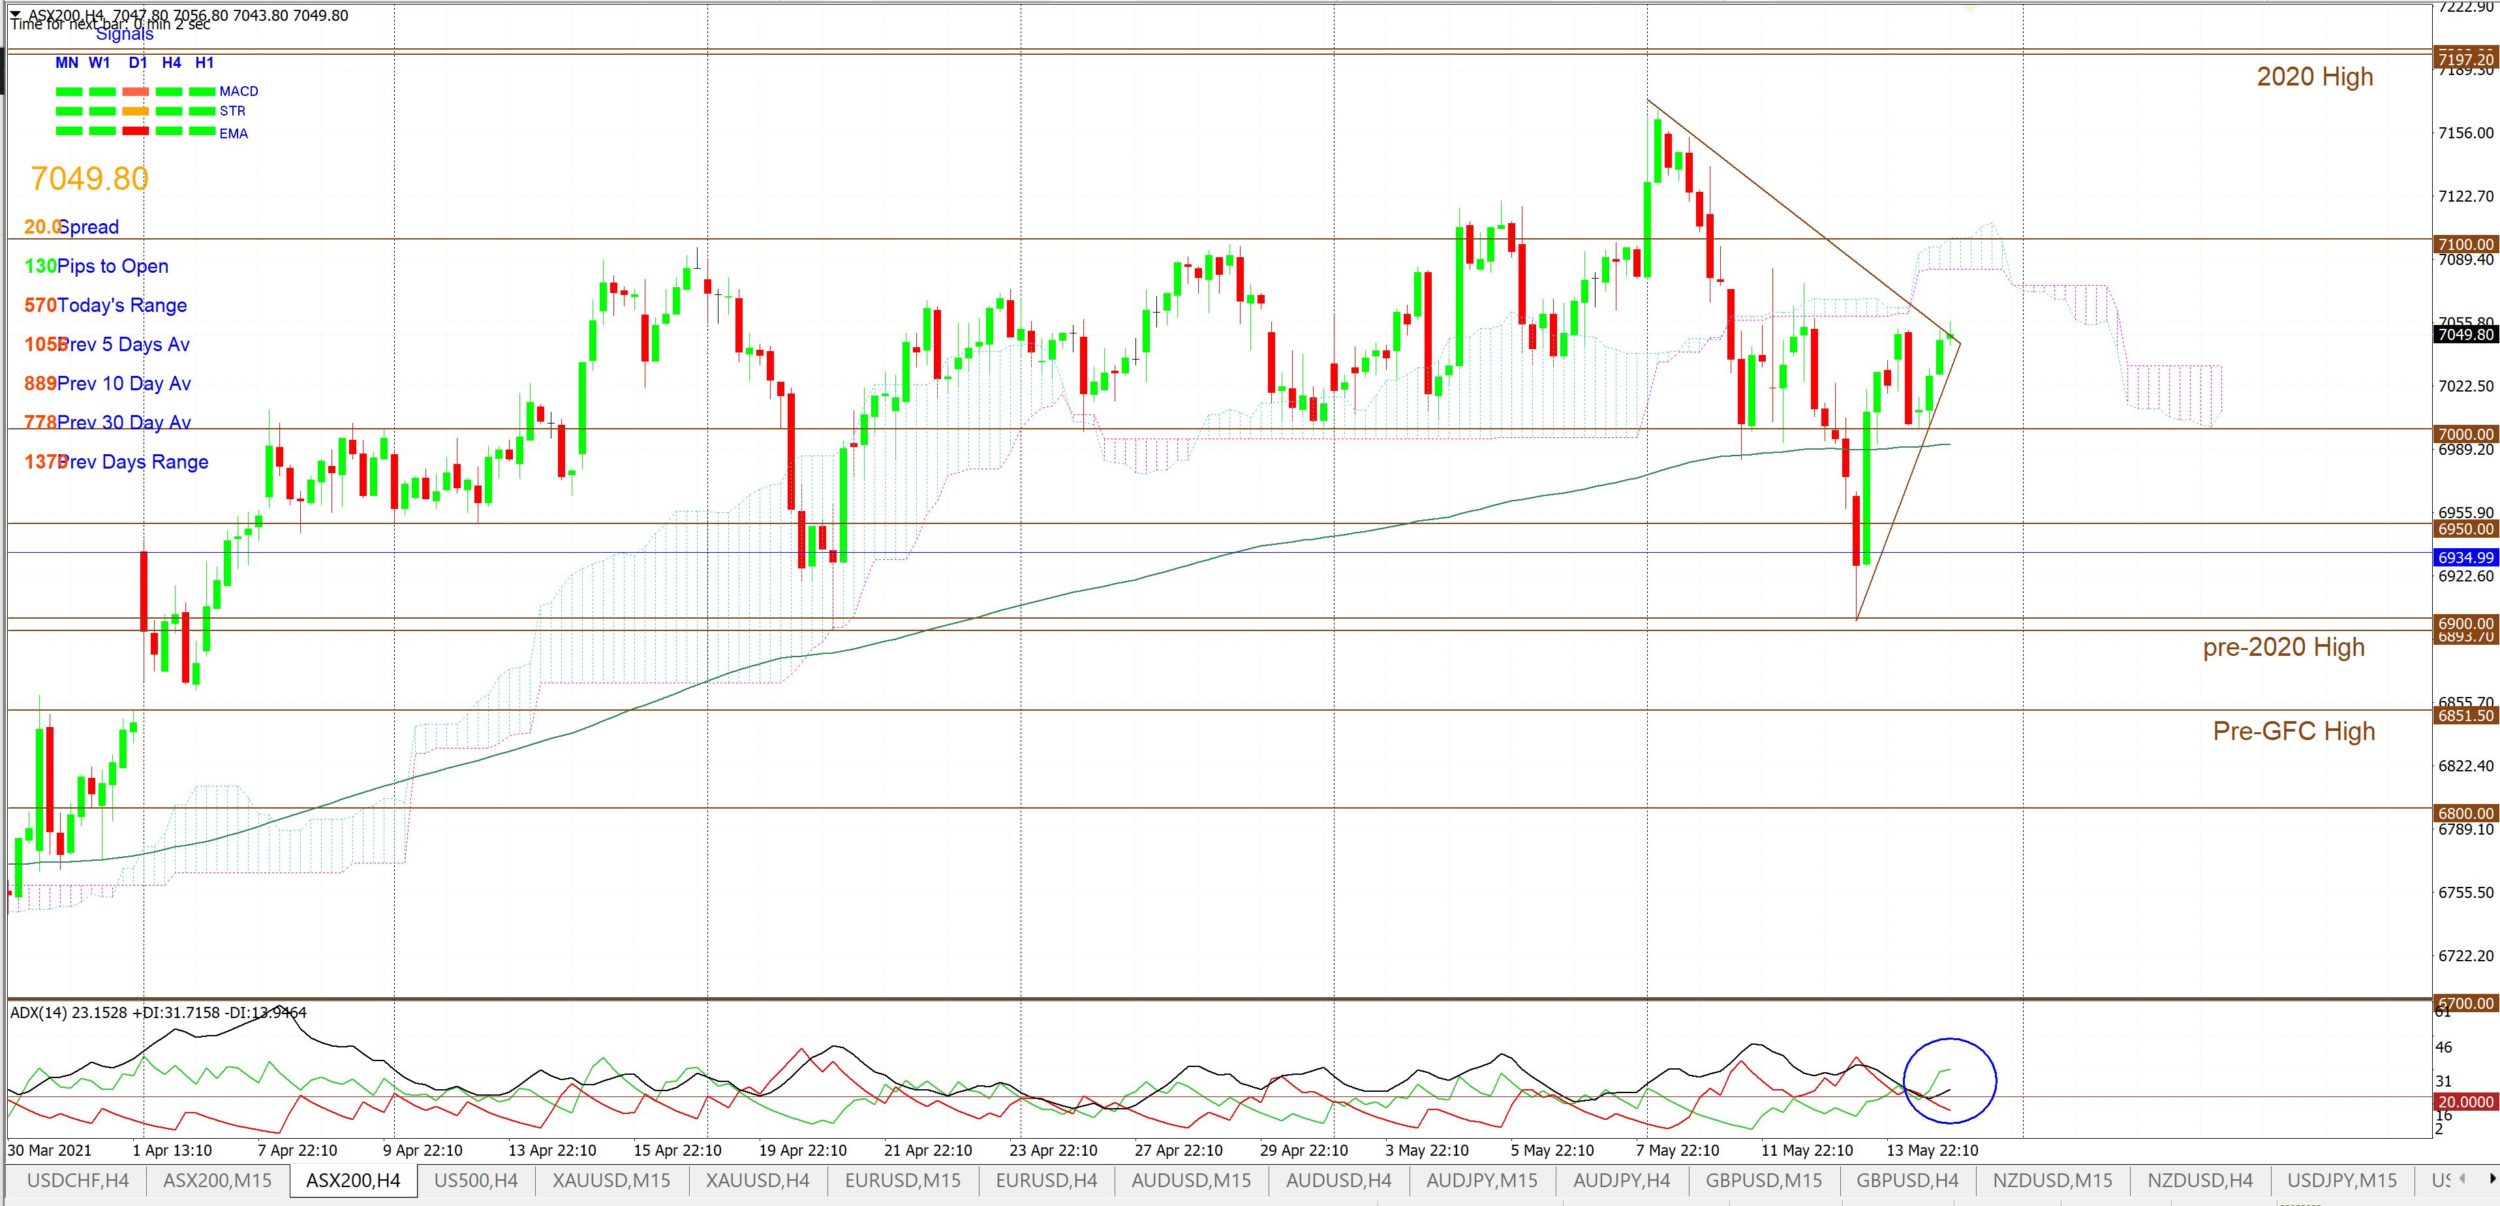This screenshot has height=1206, width=2500.
Task: Click the '7 May 22:10' date on time axis
Action: click(x=1677, y=1150)
